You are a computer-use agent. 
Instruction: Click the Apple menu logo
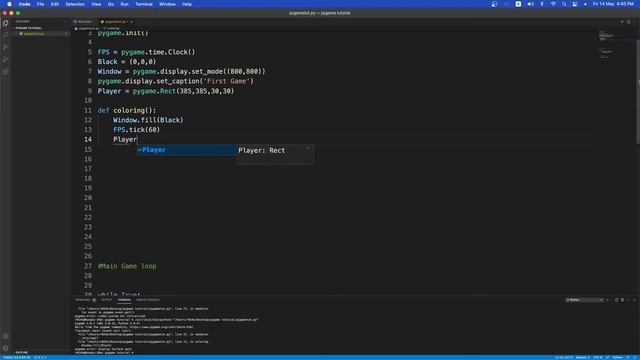[9, 4]
